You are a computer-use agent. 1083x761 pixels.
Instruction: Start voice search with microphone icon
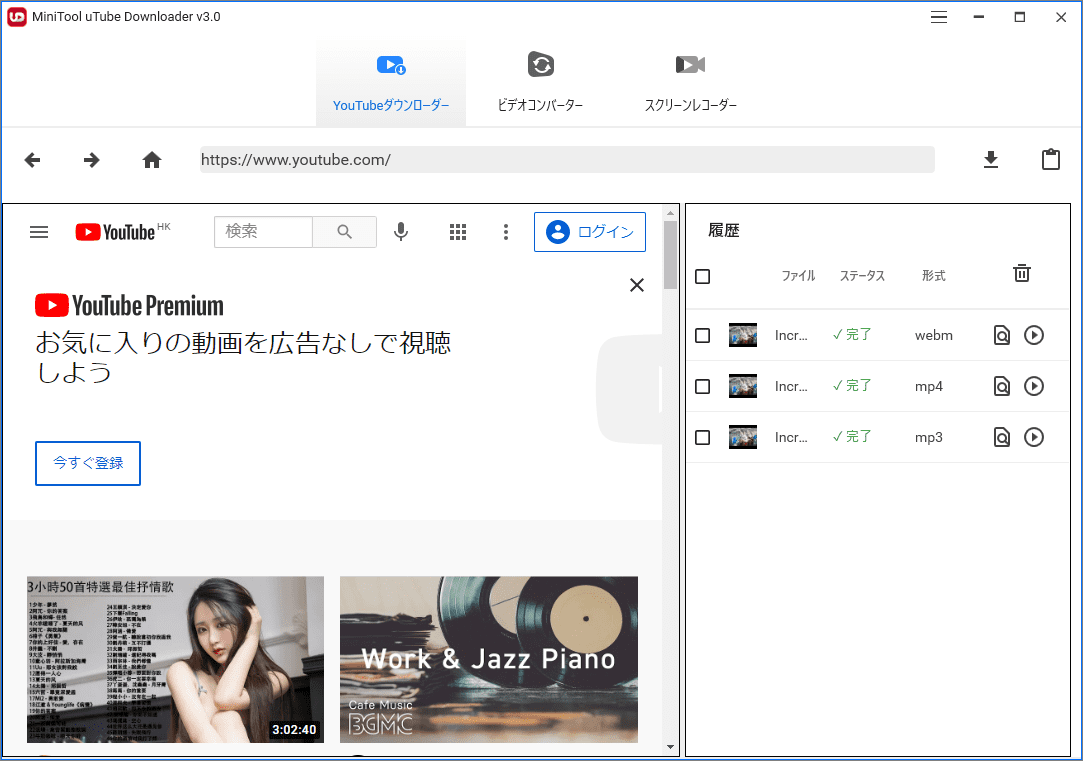pos(401,231)
